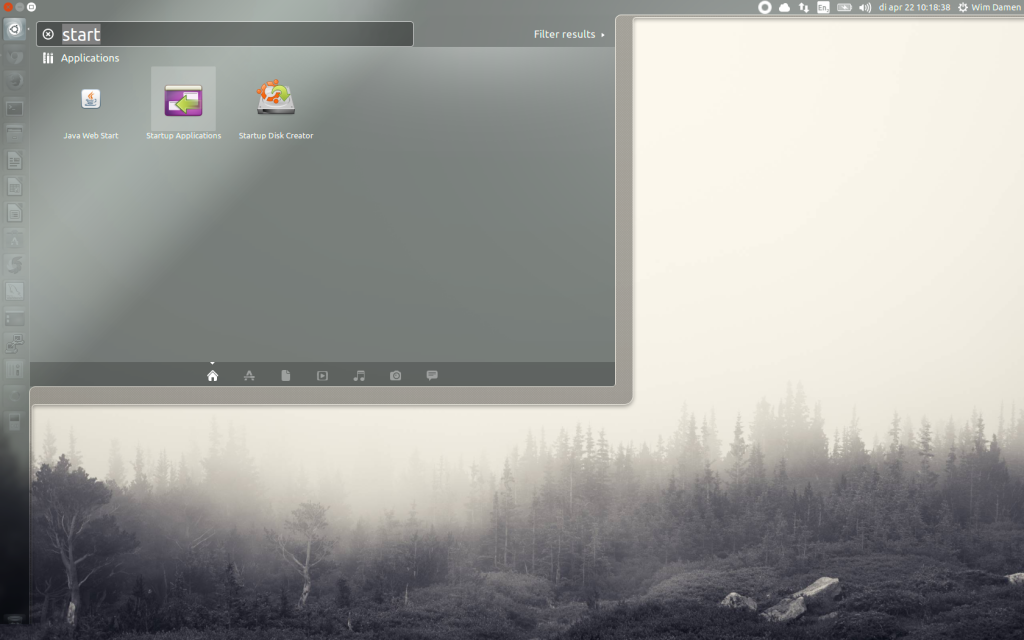This screenshot has width=1024, height=640.
Task: Open the clock calendar menu
Action: tap(914, 7)
